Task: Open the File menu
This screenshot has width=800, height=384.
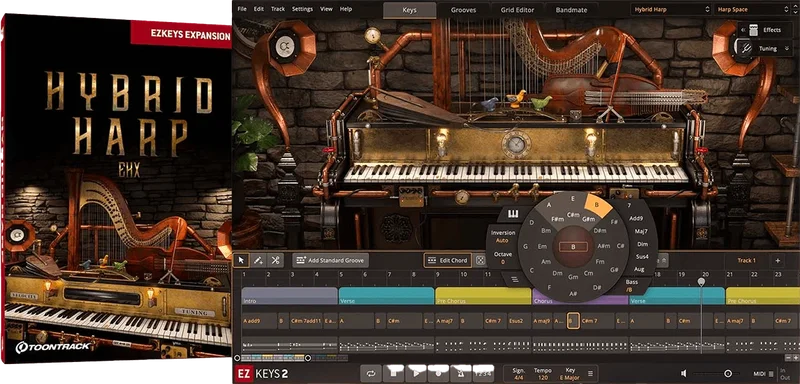Action: click(242, 9)
